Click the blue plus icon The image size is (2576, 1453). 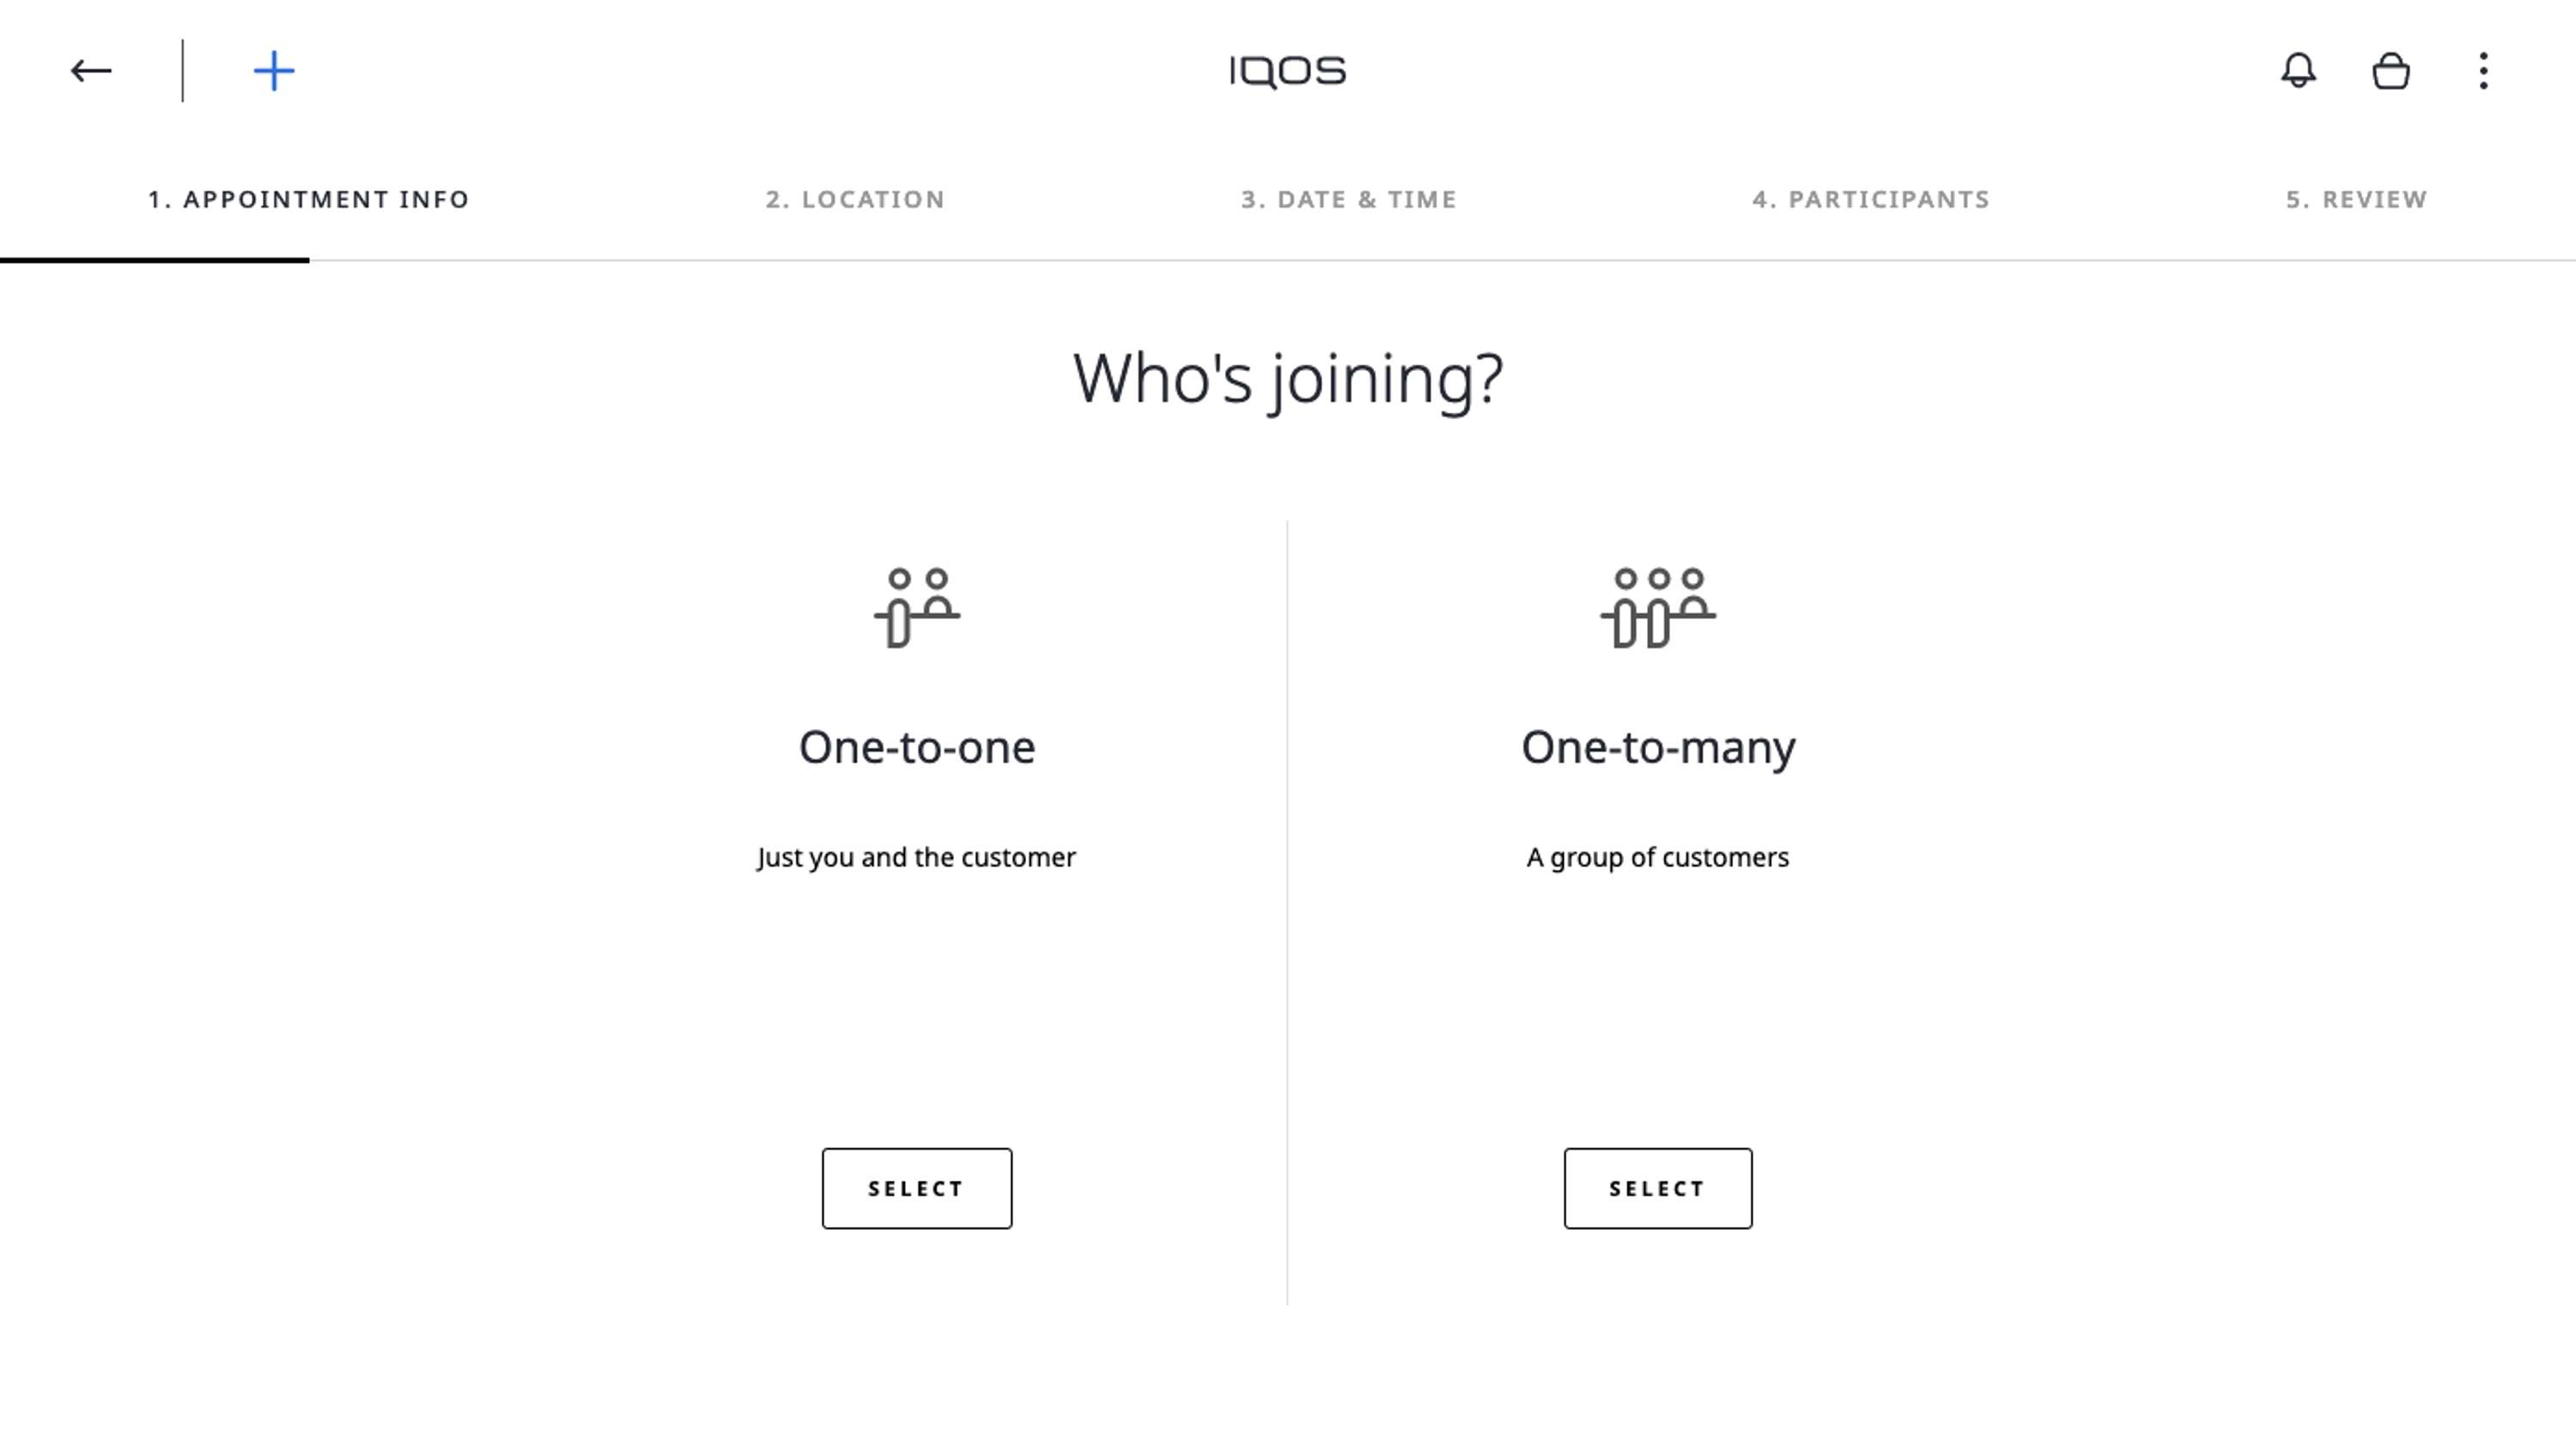pyautogui.click(x=274, y=71)
